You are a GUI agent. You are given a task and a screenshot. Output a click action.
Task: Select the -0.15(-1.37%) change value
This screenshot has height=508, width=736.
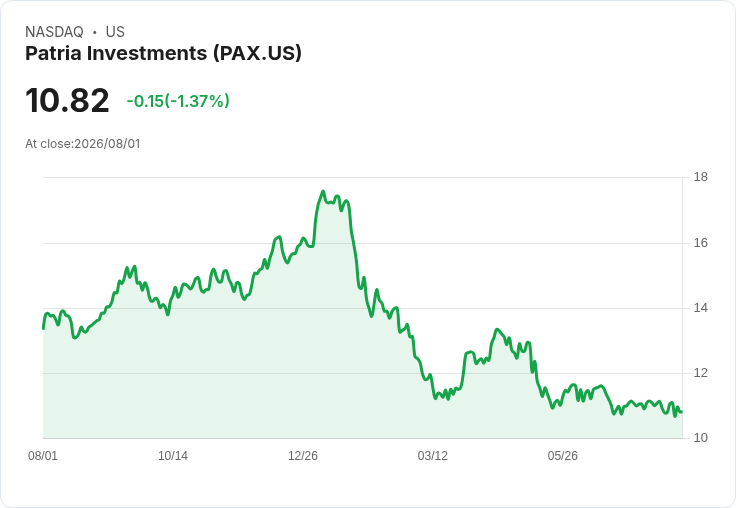tap(178, 101)
